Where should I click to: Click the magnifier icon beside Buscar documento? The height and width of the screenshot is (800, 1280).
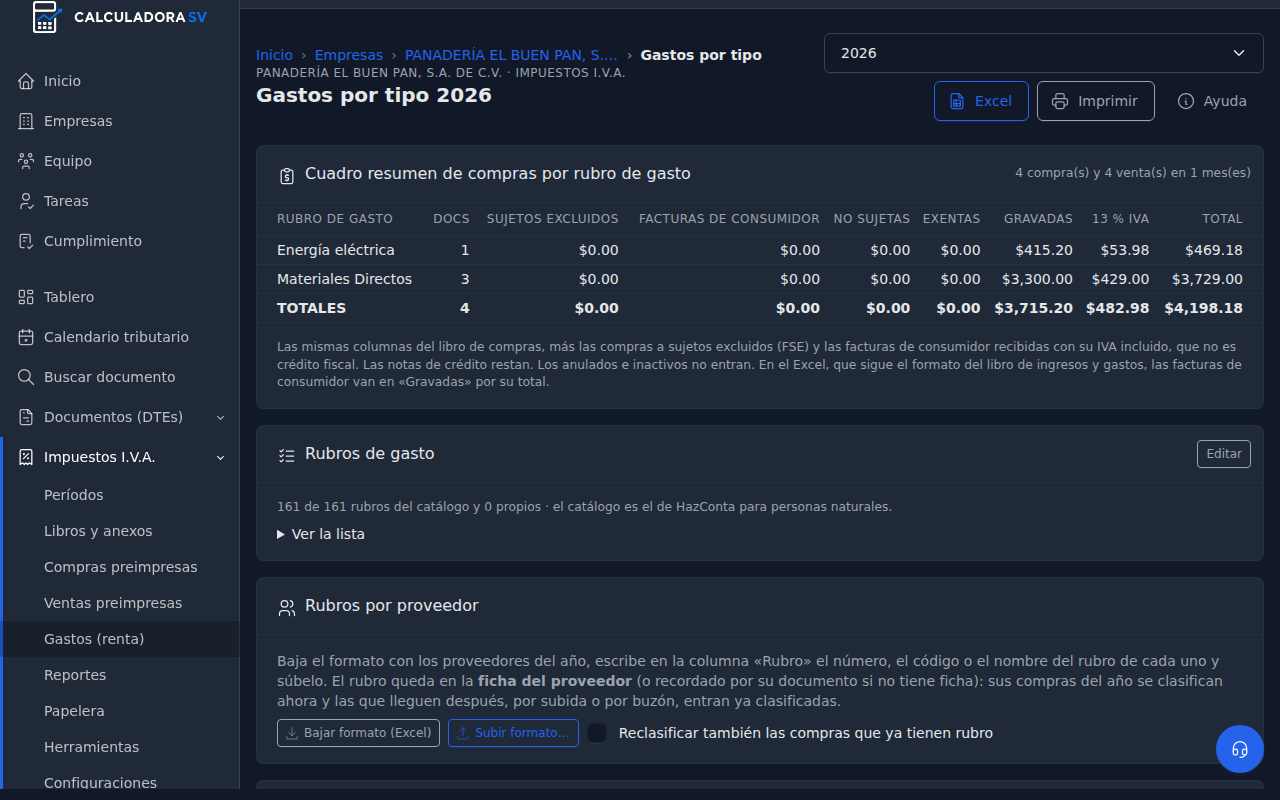click(x=26, y=377)
